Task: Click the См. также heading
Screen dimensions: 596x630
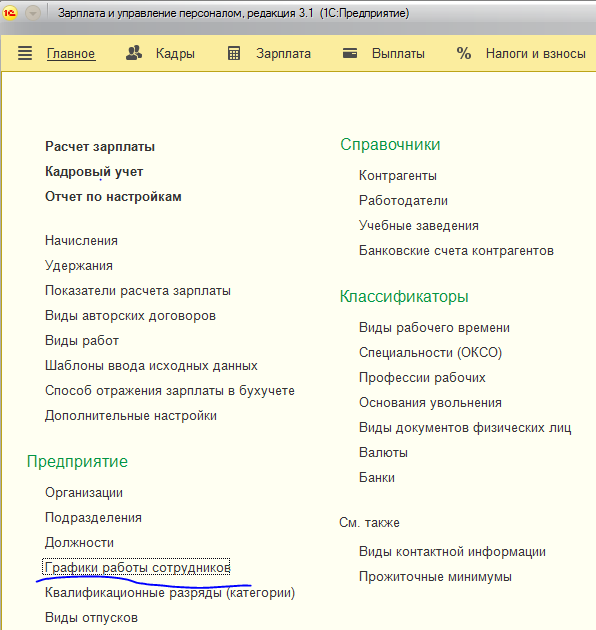Action: [x=369, y=522]
